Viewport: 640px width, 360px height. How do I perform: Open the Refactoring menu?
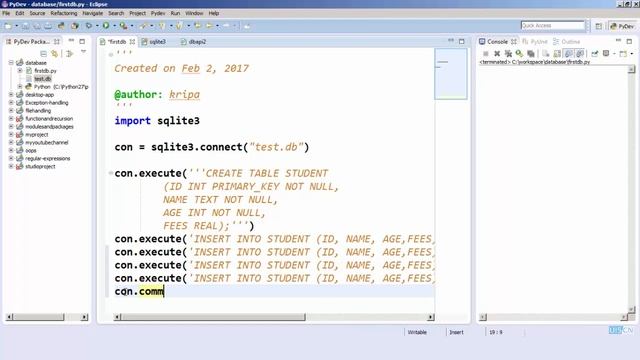(x=64, y=13)
